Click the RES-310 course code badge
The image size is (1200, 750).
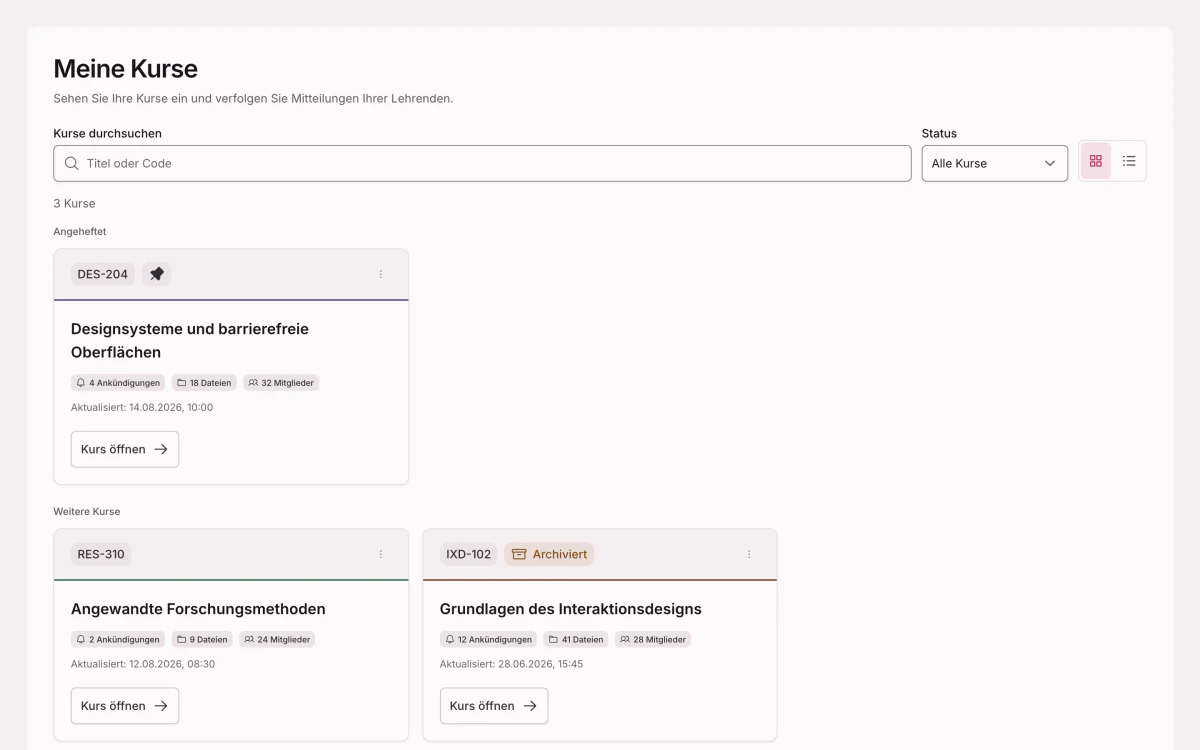click(101, 554)
